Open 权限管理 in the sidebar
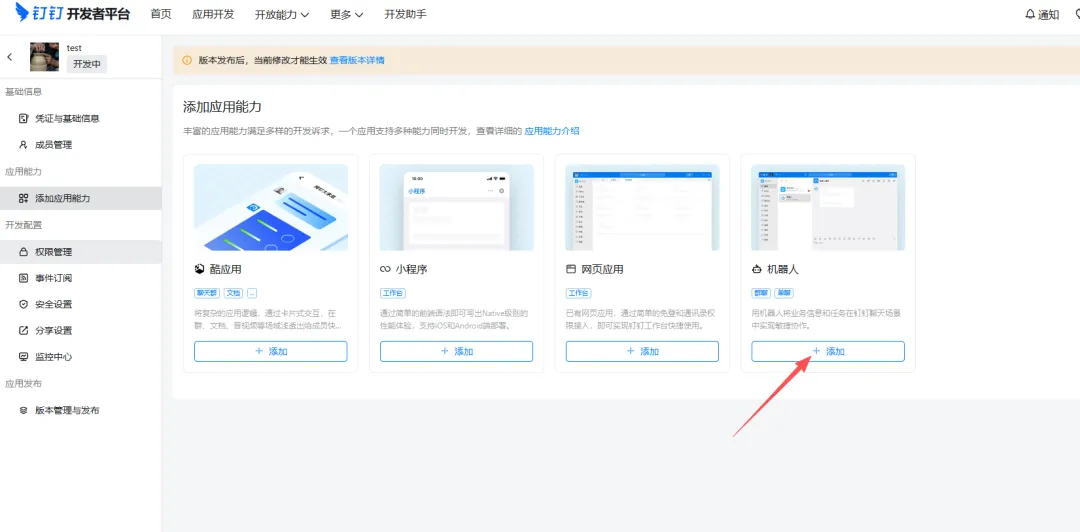This screenshot has width=1080, height=532. point(81,252)
